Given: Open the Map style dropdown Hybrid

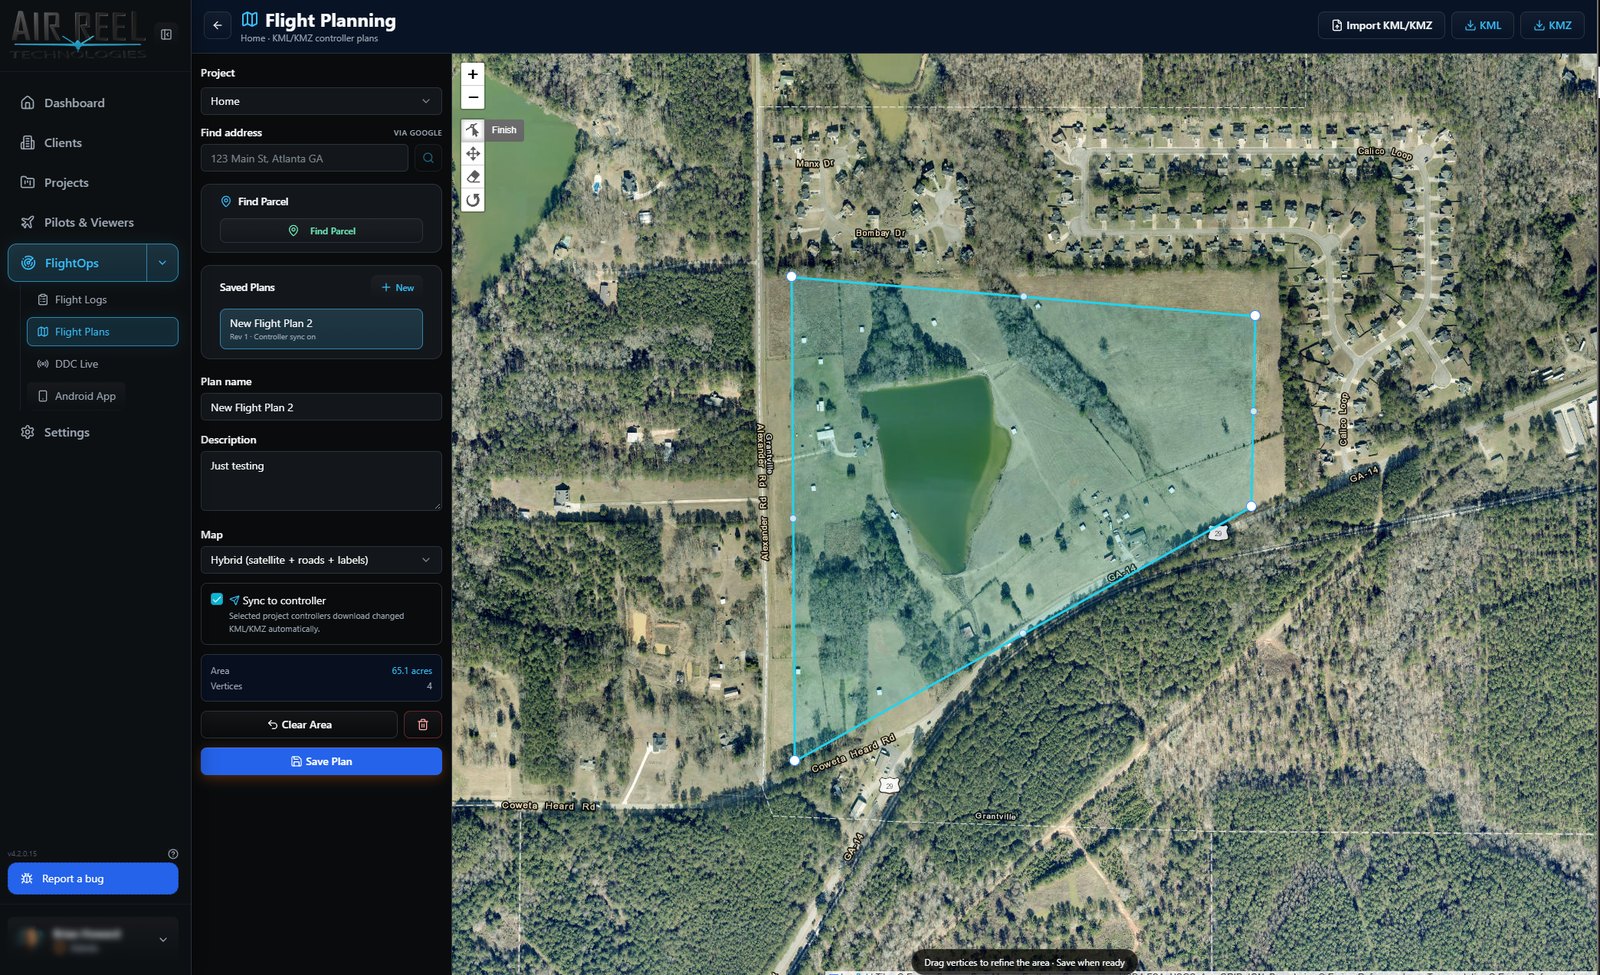Looking at the screenshot, I should 321,560.
